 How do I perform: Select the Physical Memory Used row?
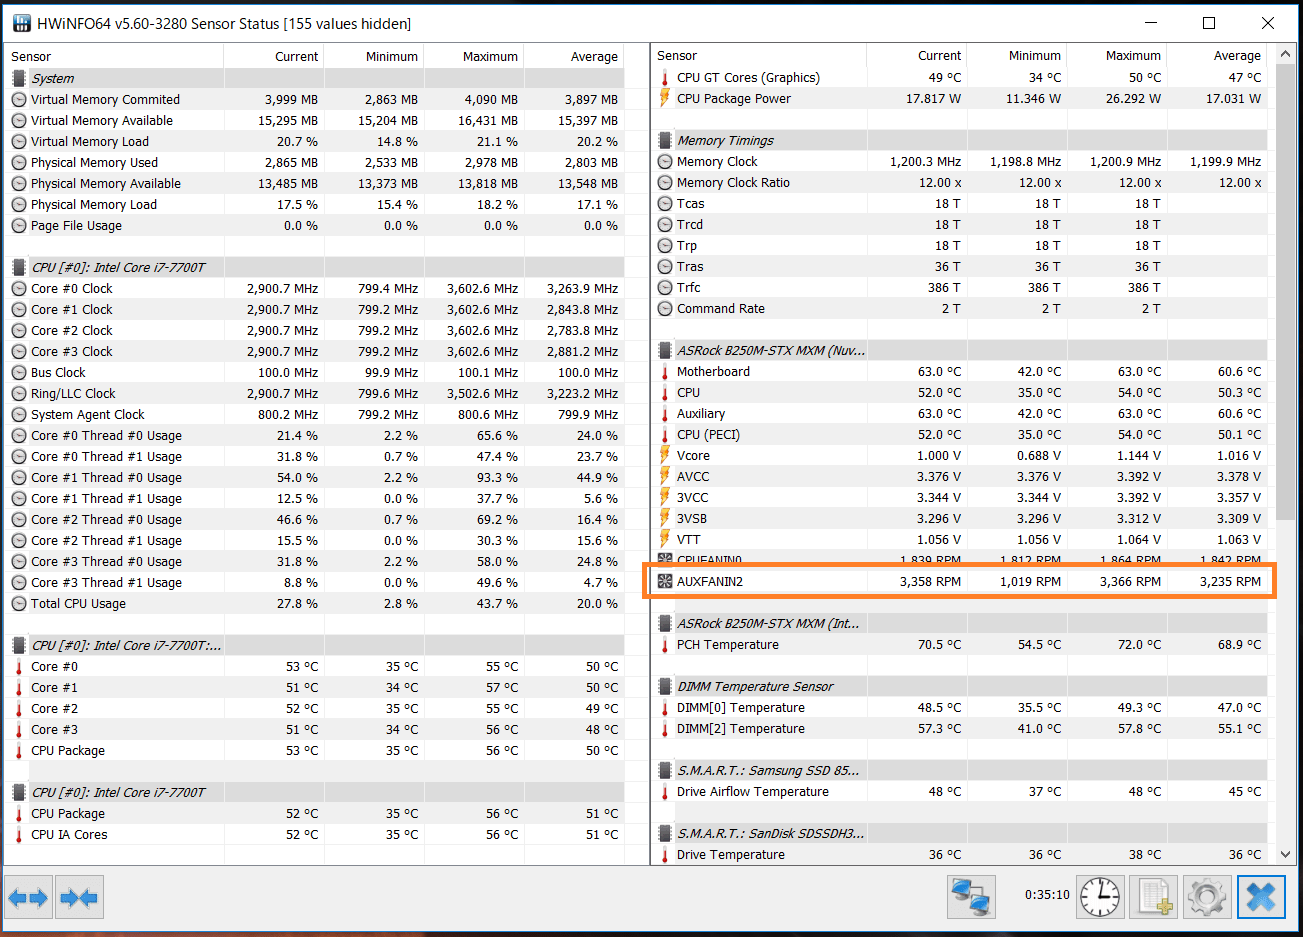[x=314, y=162]
